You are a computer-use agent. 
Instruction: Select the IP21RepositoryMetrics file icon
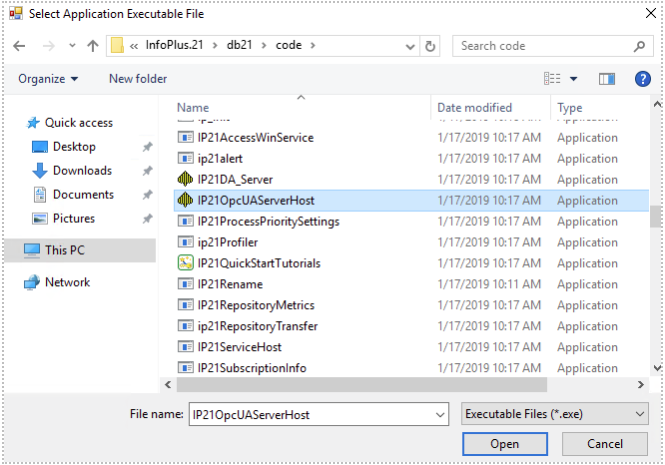185,305
